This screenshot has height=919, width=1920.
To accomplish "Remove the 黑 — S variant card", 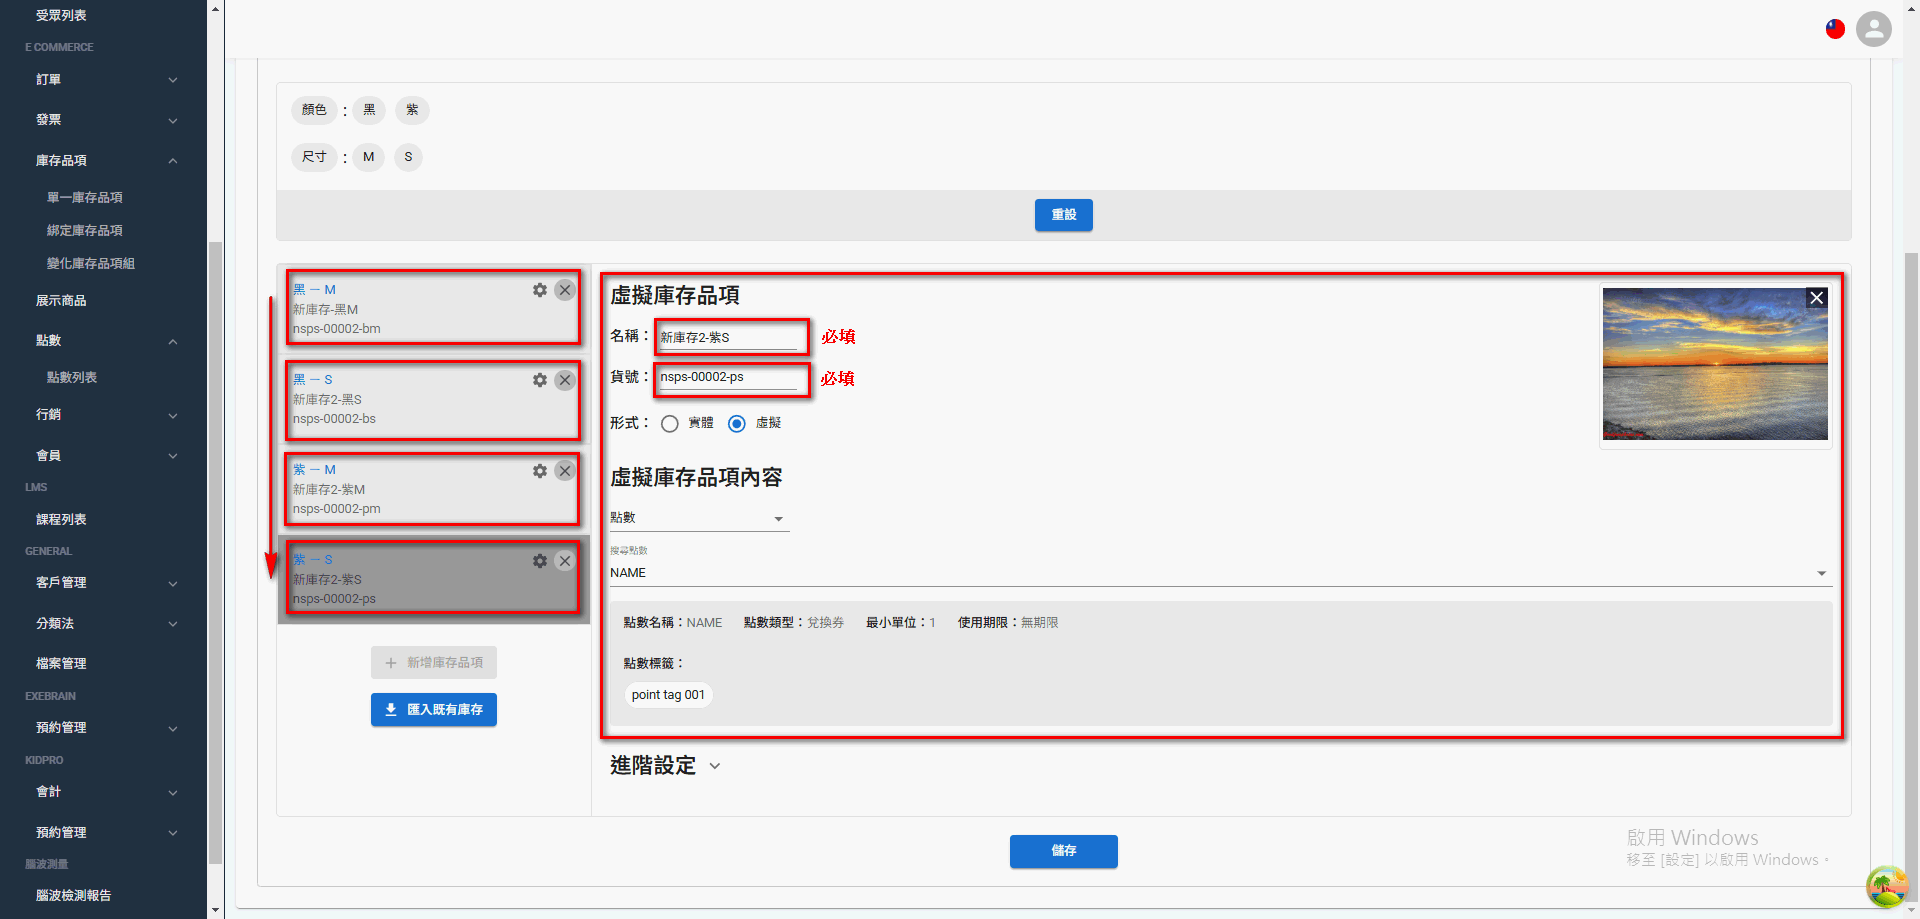I will click(x=565, y=380).
